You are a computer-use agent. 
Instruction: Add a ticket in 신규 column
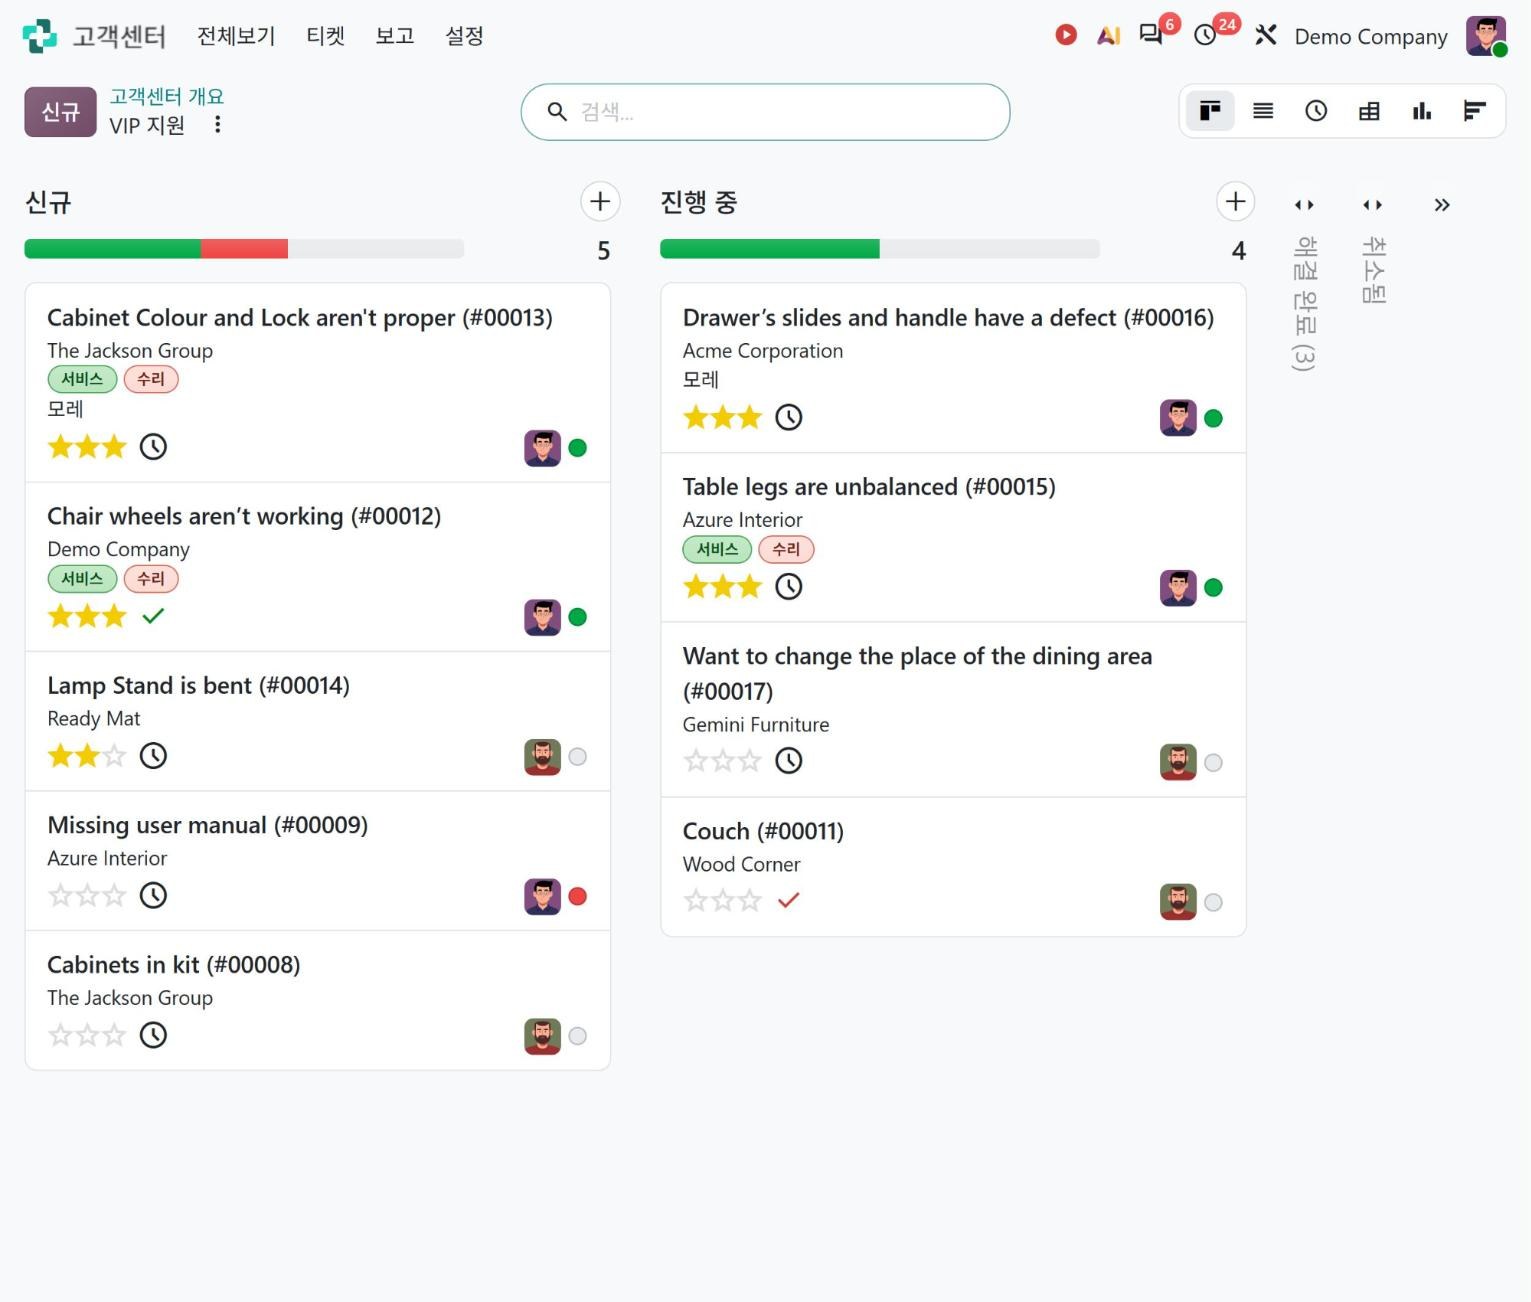pyautogui.click(x=600, y=202)
